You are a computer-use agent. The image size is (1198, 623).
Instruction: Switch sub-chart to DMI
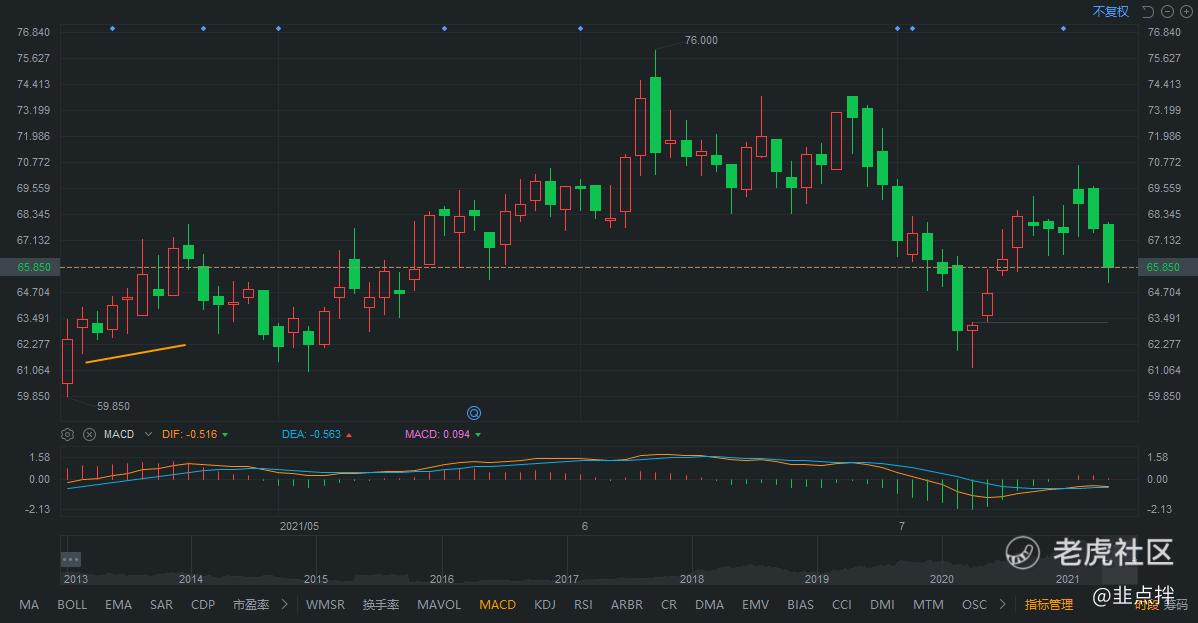[x=882, y=605]
